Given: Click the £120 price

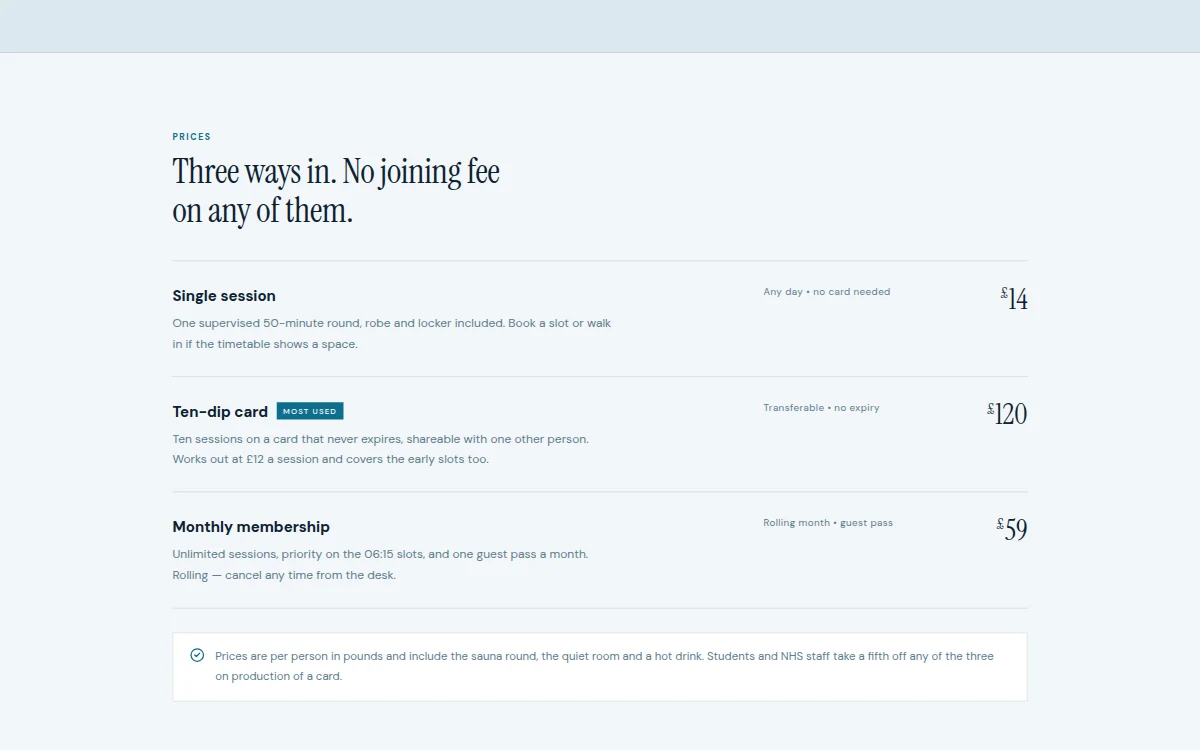Looking at the screenshot, I should point(1007,414).
